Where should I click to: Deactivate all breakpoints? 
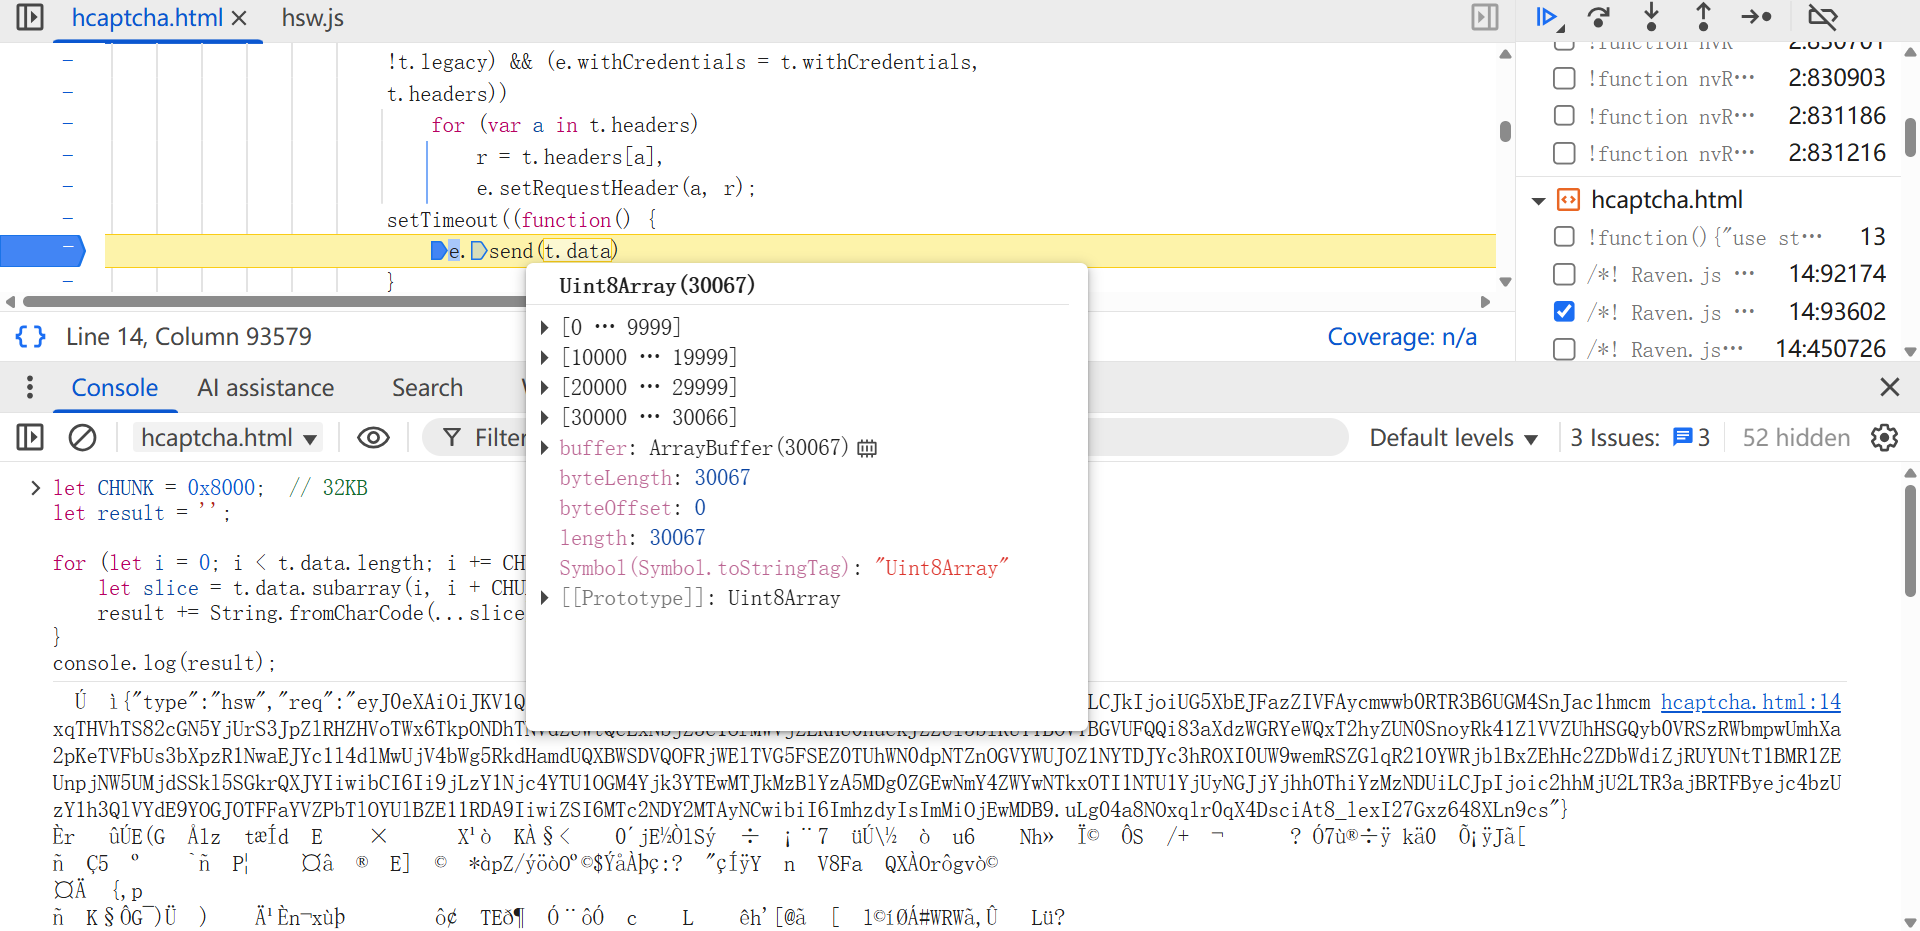(1822, 17)
